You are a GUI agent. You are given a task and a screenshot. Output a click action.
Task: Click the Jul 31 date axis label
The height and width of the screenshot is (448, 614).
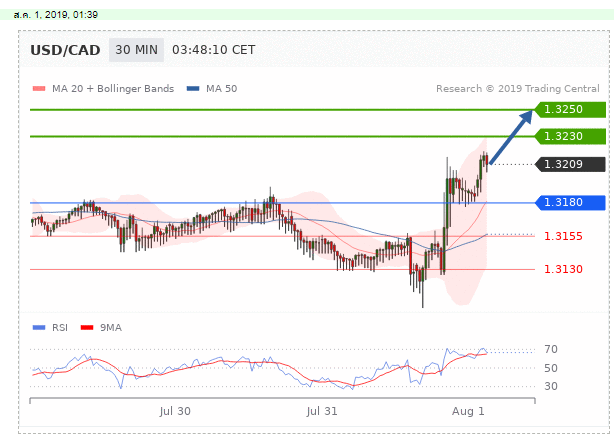[321, 411]
